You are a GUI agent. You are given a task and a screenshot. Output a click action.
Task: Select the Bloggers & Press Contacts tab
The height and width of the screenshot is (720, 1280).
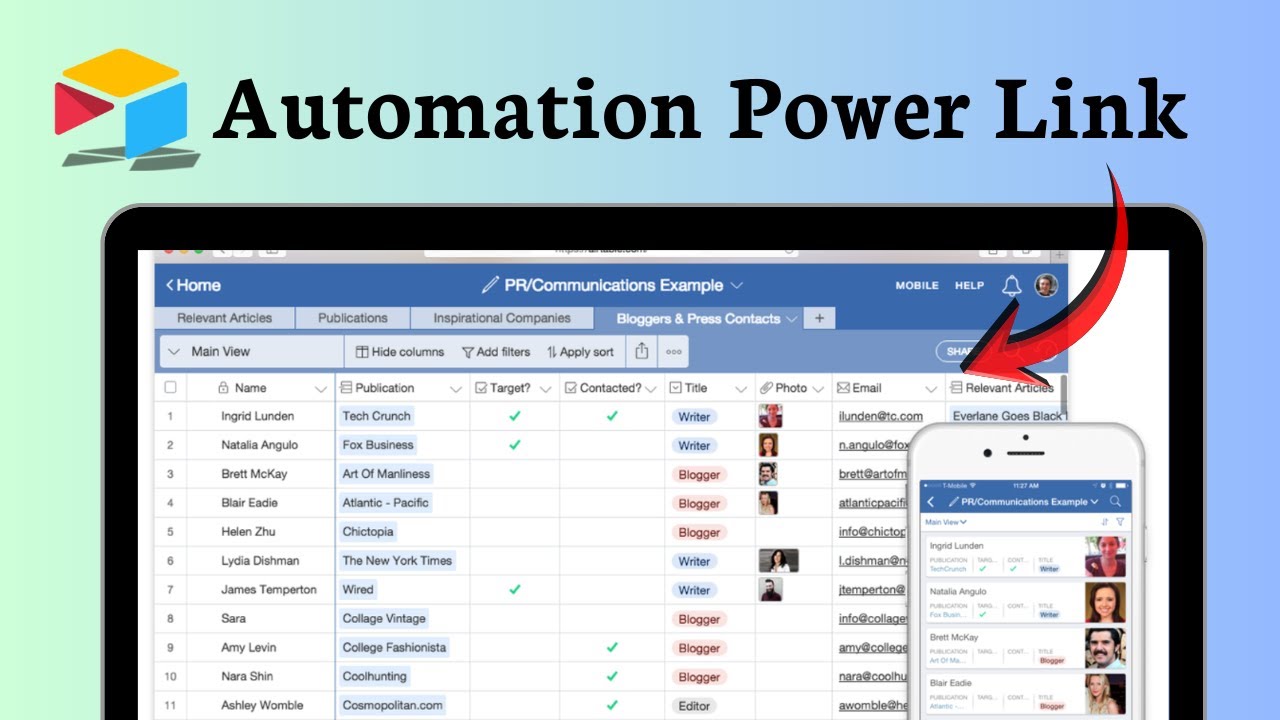(698, 319)
